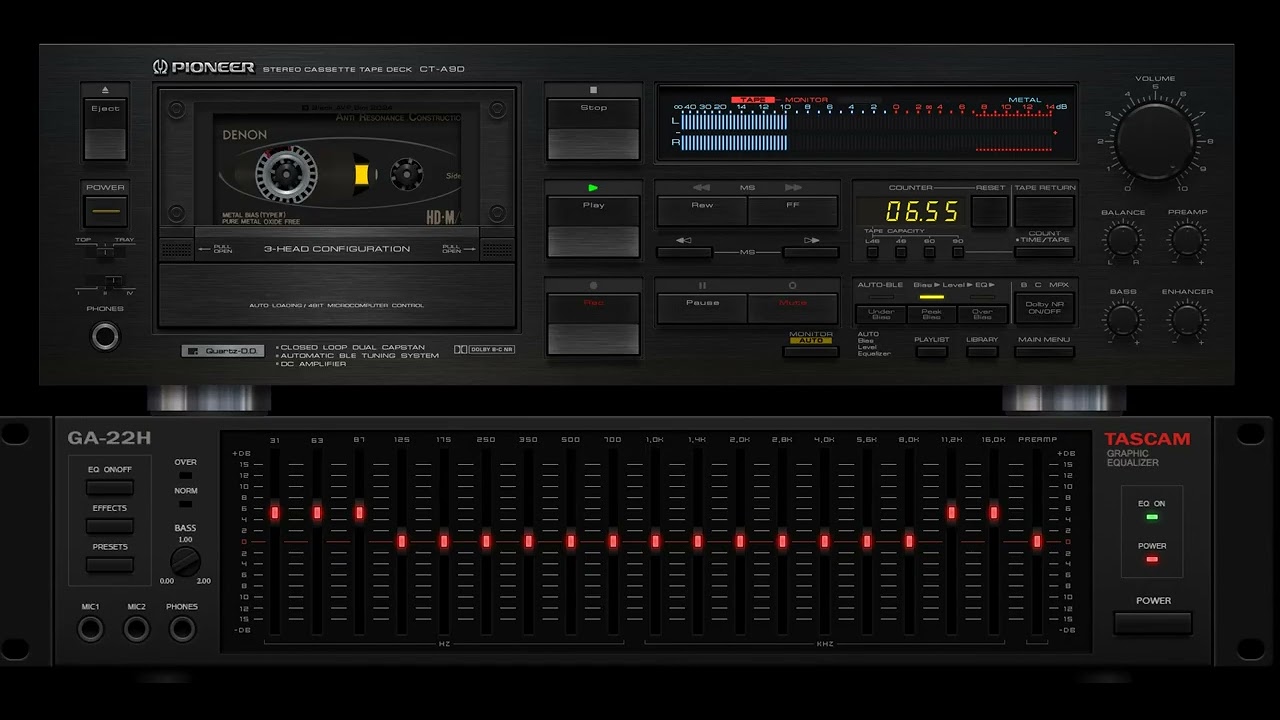Stop tape playback
Image resolution: width=1280 pixels, height=720 pixels.
coord(593,129)
